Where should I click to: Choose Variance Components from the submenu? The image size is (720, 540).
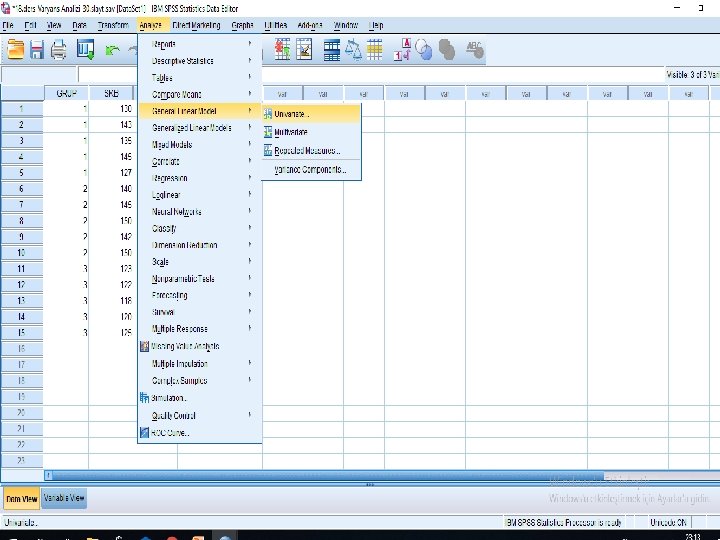pyautogui.click(x=311, y=169)
